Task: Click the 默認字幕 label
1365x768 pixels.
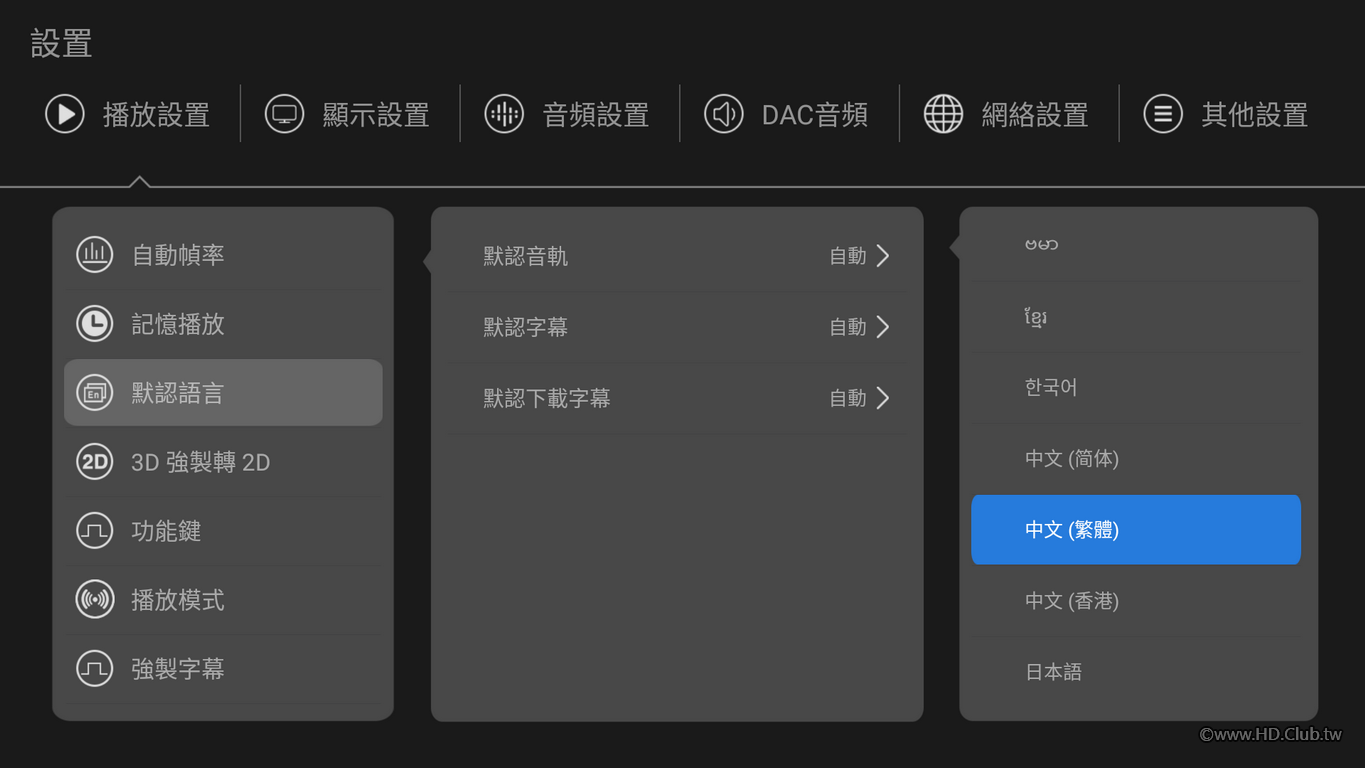Action: click(526, 327)
